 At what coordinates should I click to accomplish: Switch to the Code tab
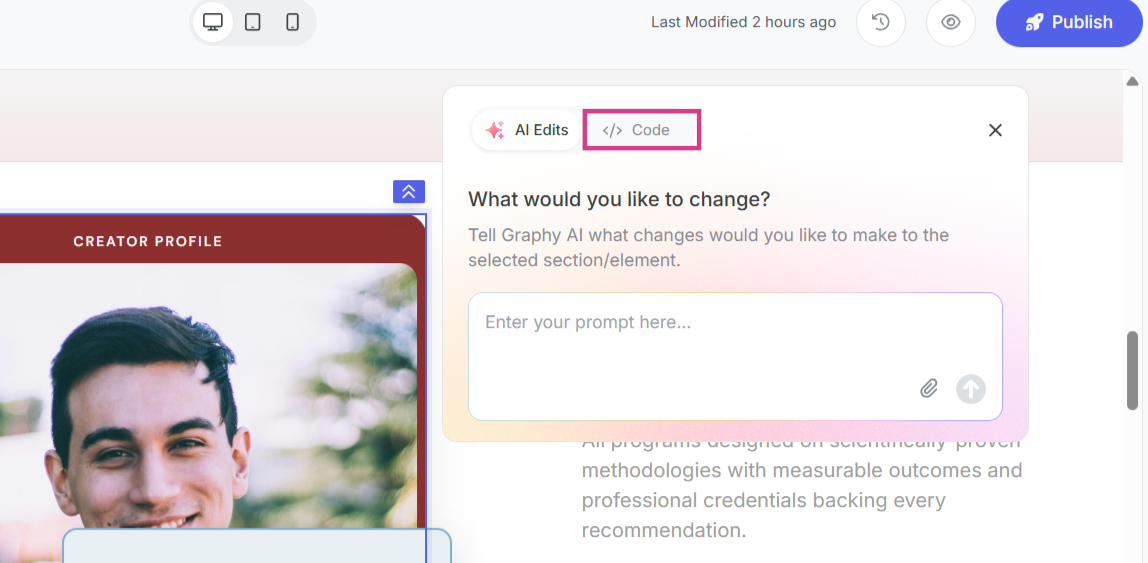tap(641, 130)
